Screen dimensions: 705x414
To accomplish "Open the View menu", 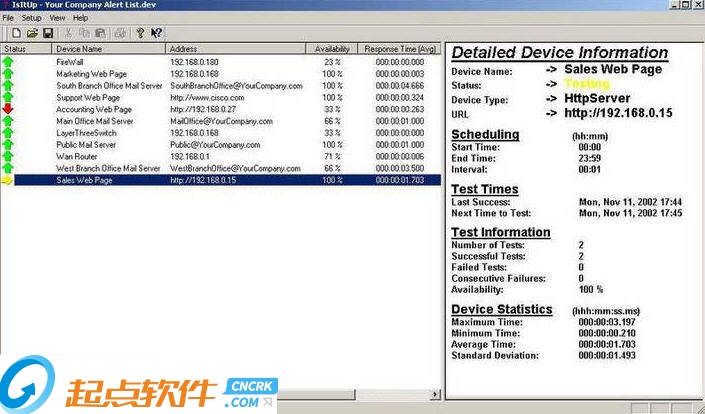I will [57, 18].
